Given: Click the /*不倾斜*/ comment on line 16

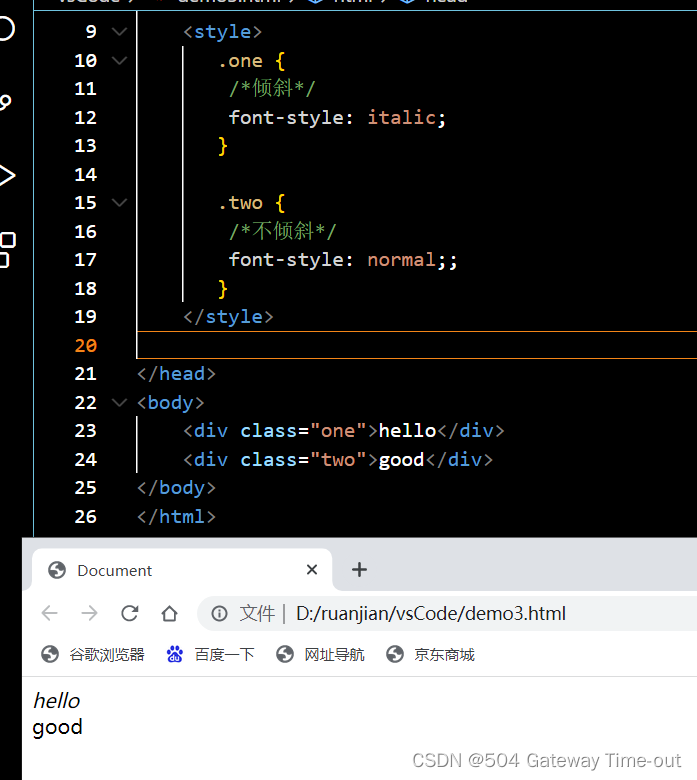Looking at the screenshot, I should pyautogui.click(x=283, y=231).
